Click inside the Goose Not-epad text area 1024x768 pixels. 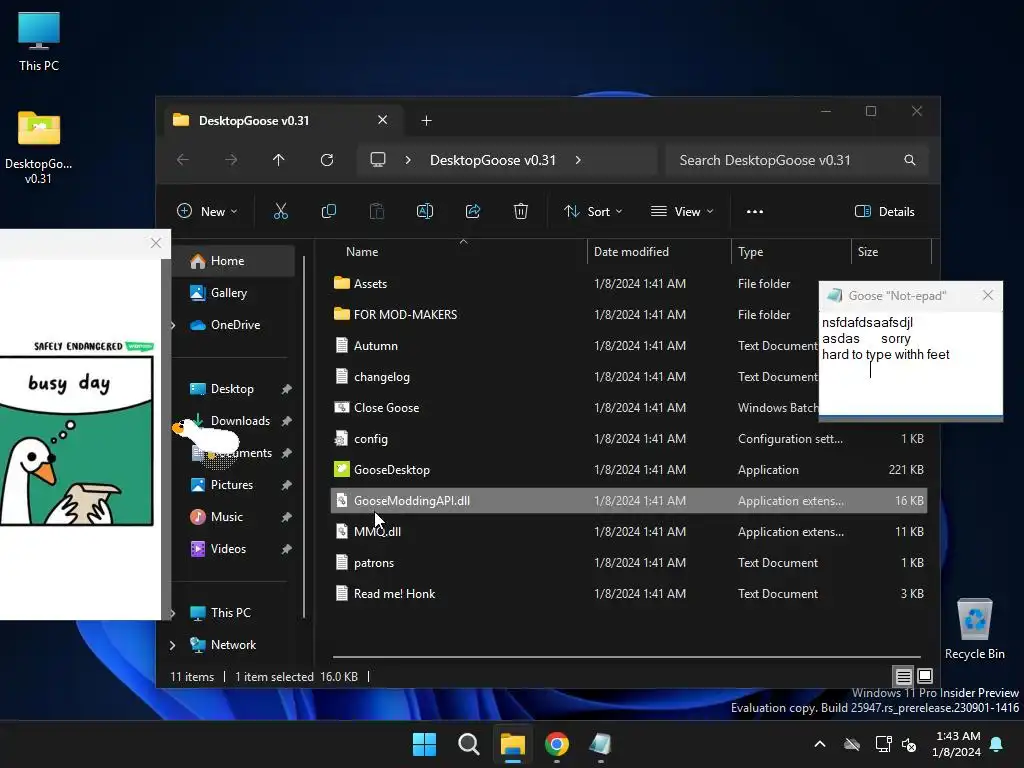(x=910, y=363)
